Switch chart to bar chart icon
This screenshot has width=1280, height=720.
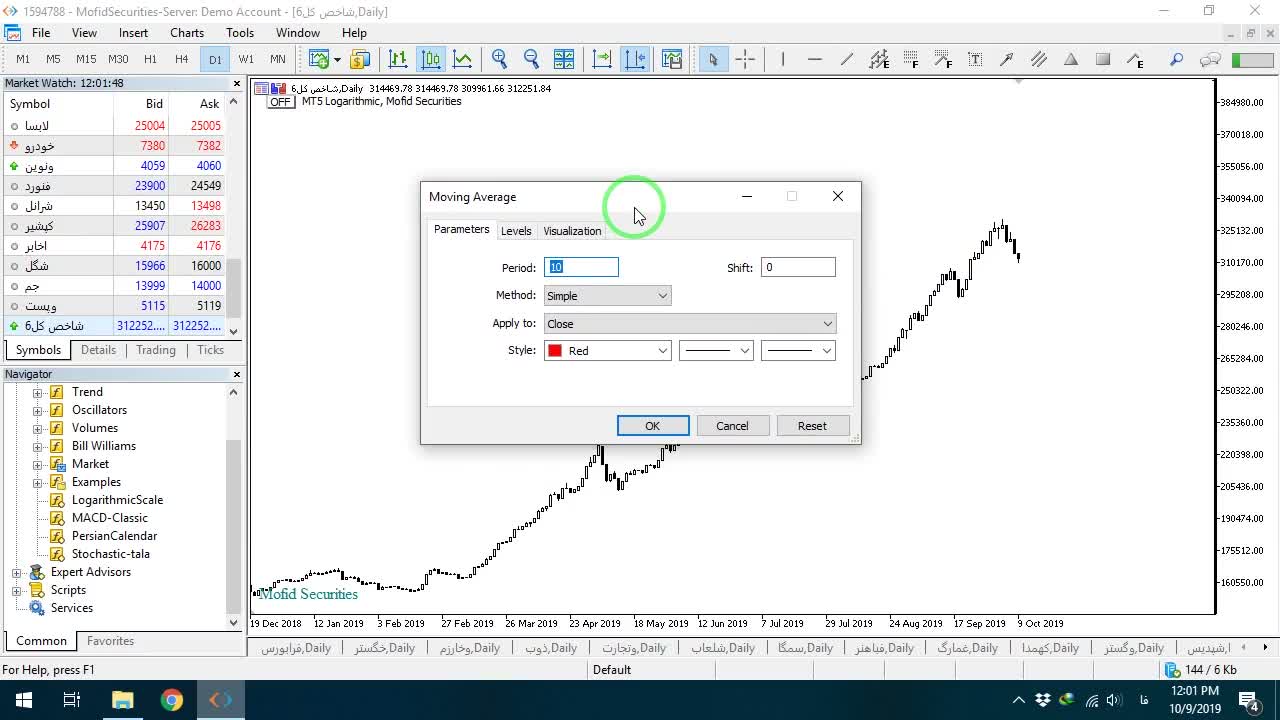tap(398, 59)
